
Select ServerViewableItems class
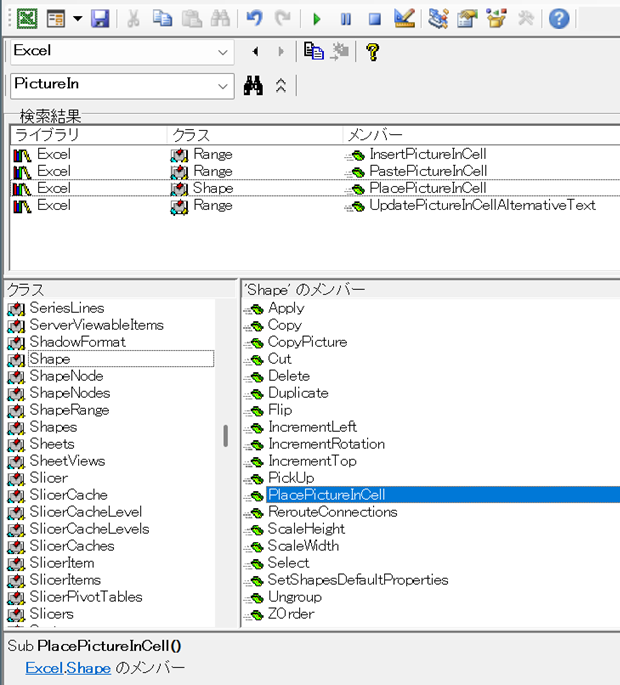97,325
